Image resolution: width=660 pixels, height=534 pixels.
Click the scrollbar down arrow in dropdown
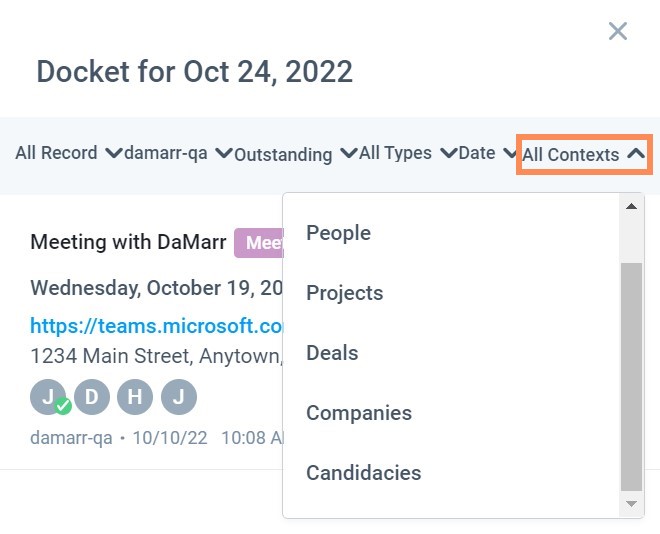point(631,504)
